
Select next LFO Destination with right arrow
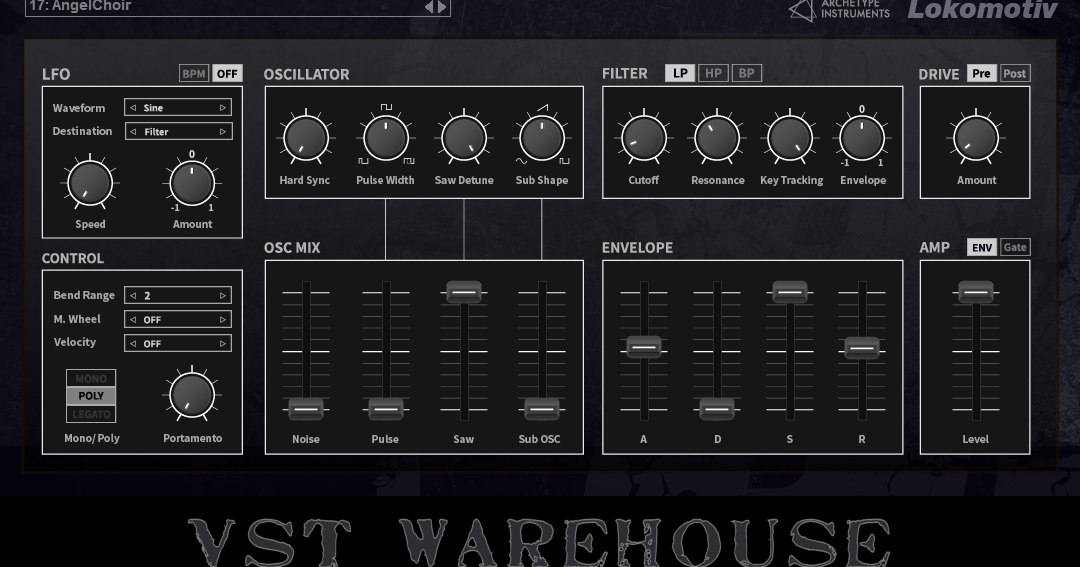tap(222, 132)
